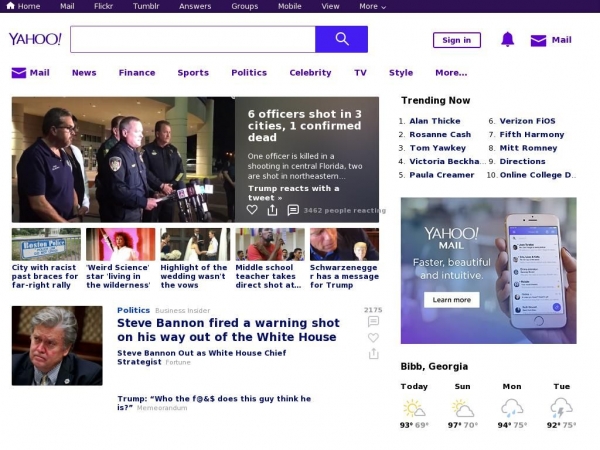600x450 pixels.
Task: Open Mobile from the top bar
Action: pyautogui.click(x=290, y=6)
